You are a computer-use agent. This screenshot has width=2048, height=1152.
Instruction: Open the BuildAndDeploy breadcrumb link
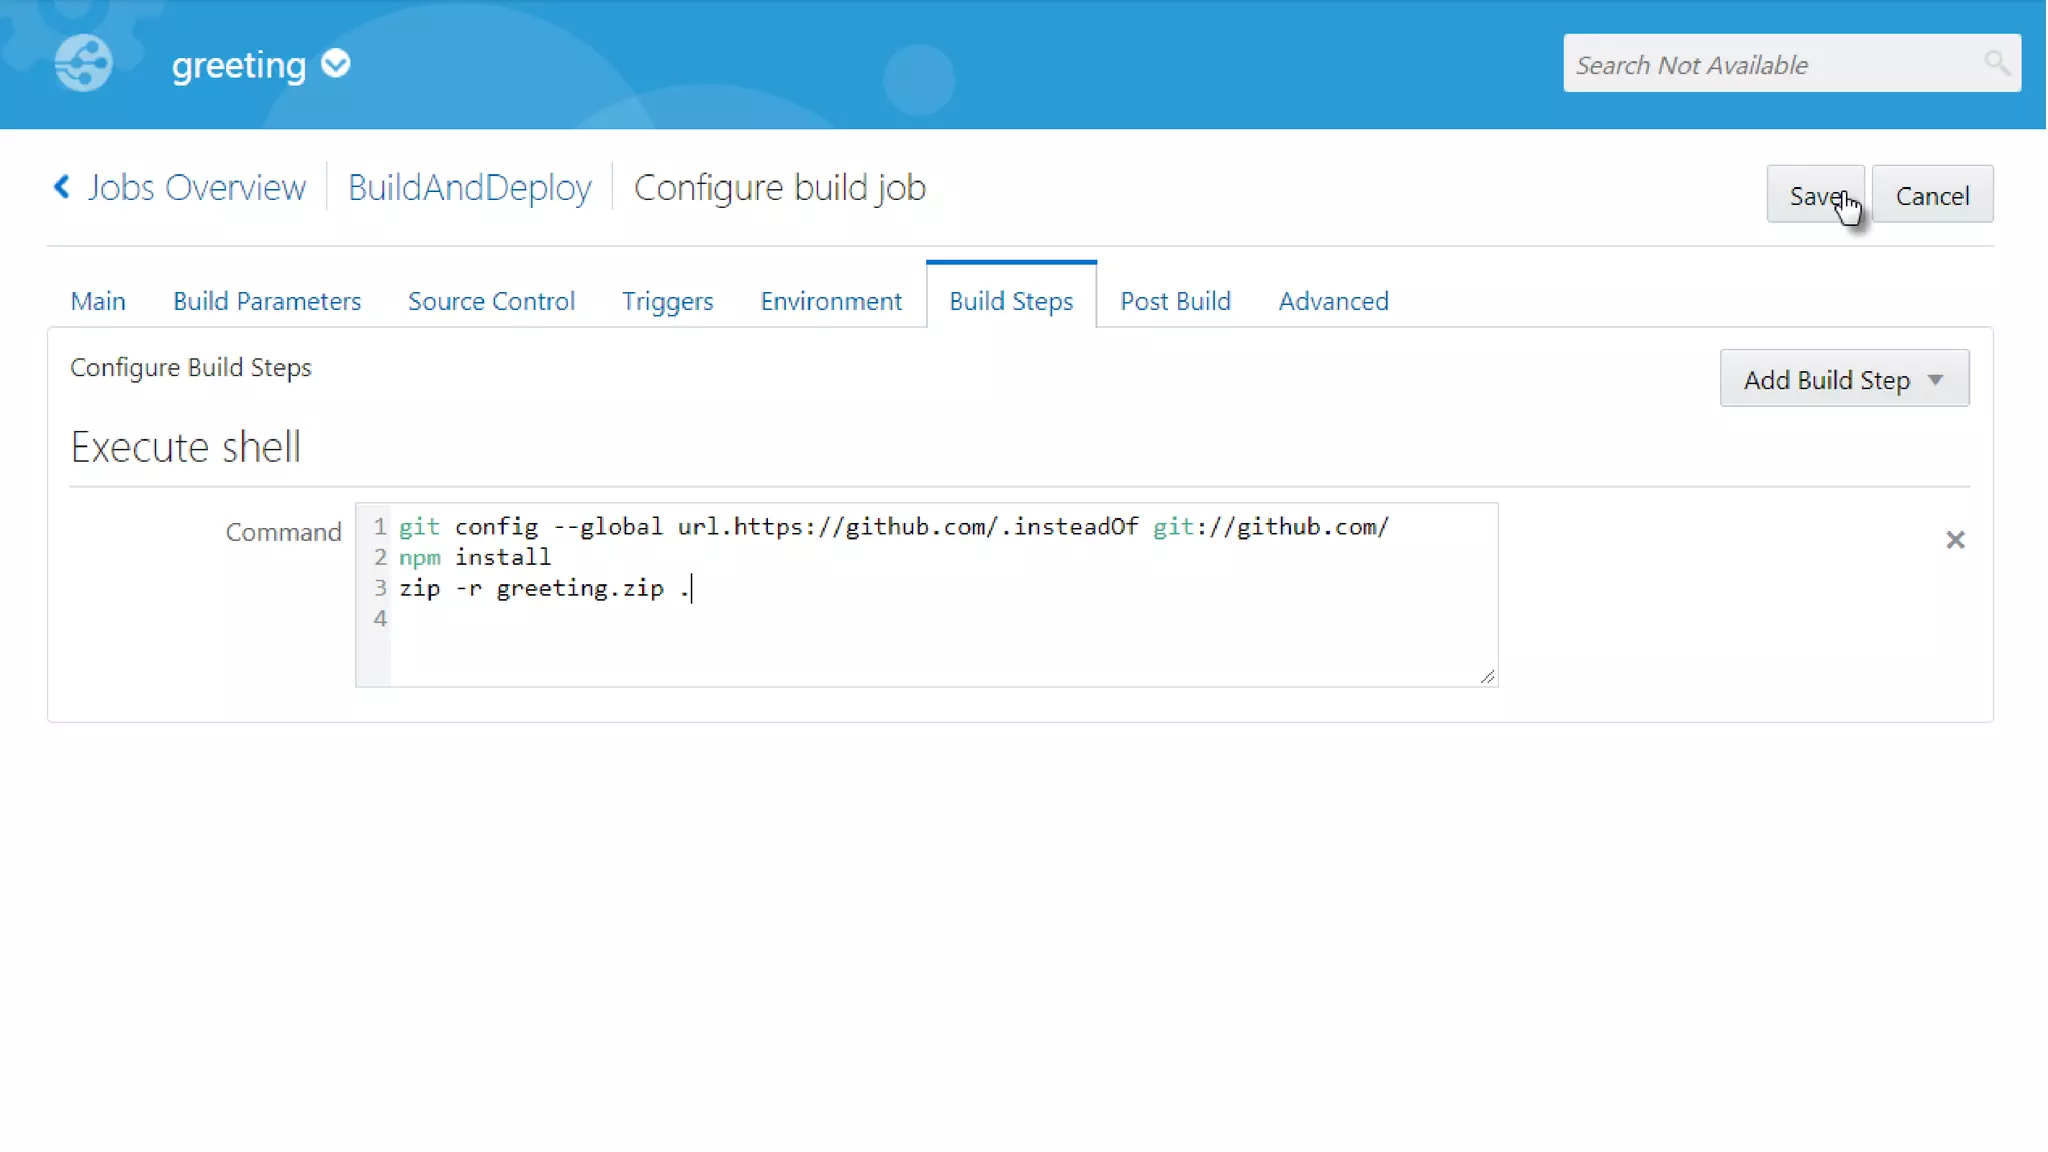tap(469, 188)
